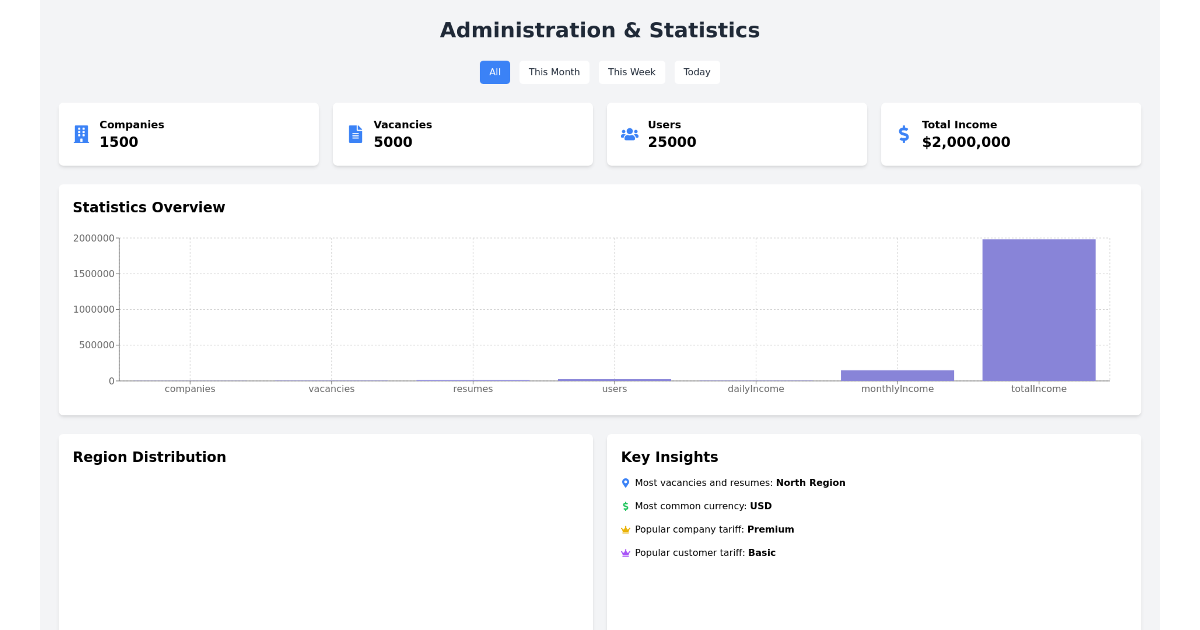The image size is (1200, 630).
Task: Click the Users people icon
Action: click(x=629, y=133)
